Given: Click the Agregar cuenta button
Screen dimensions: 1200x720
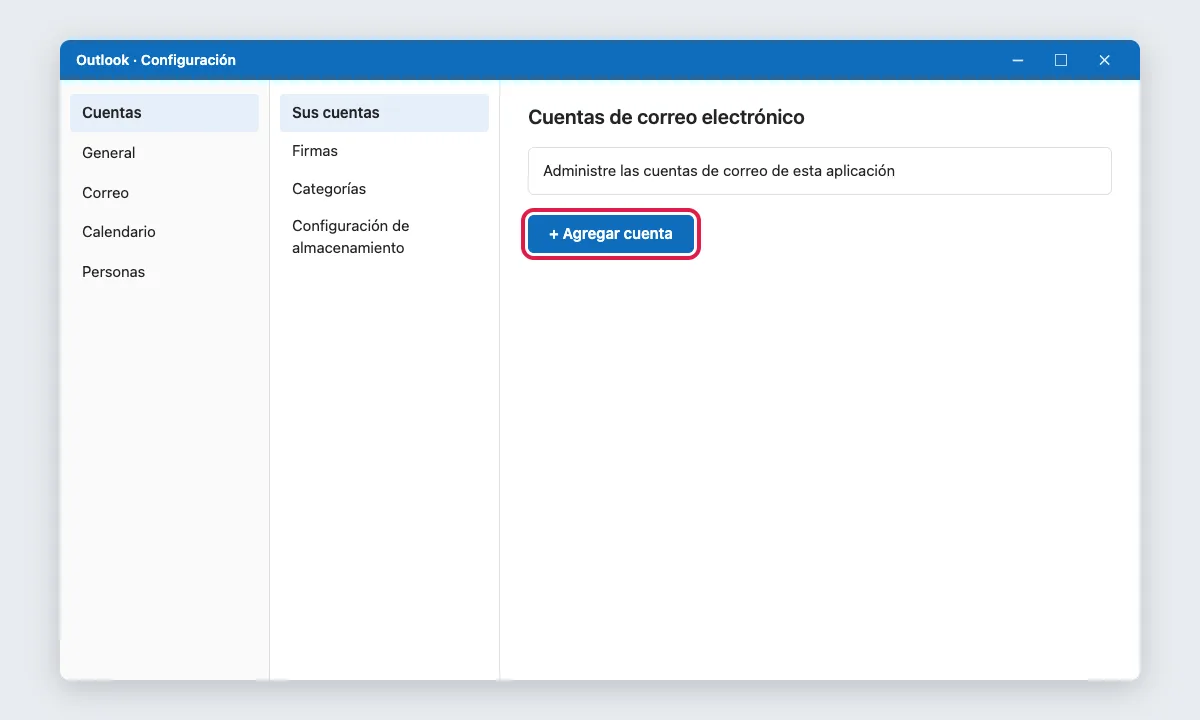Looking at the screenshot, I should [610, 234].
